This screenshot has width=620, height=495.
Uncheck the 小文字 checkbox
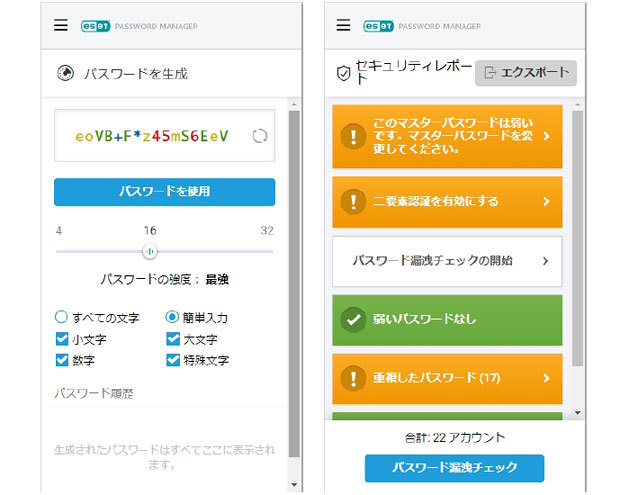(x=62, y=339)
